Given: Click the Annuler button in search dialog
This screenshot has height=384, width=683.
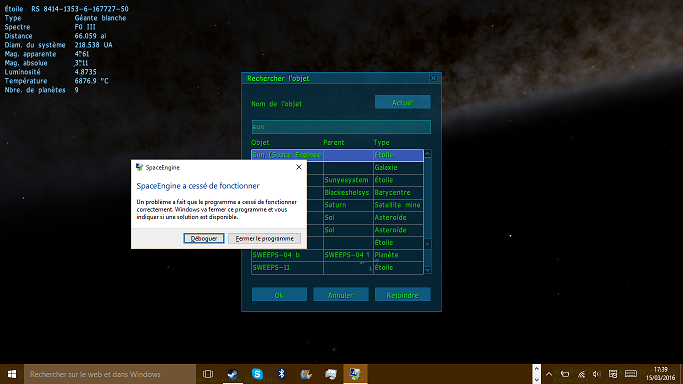Looking at the screenshot, I should [341, 295].
